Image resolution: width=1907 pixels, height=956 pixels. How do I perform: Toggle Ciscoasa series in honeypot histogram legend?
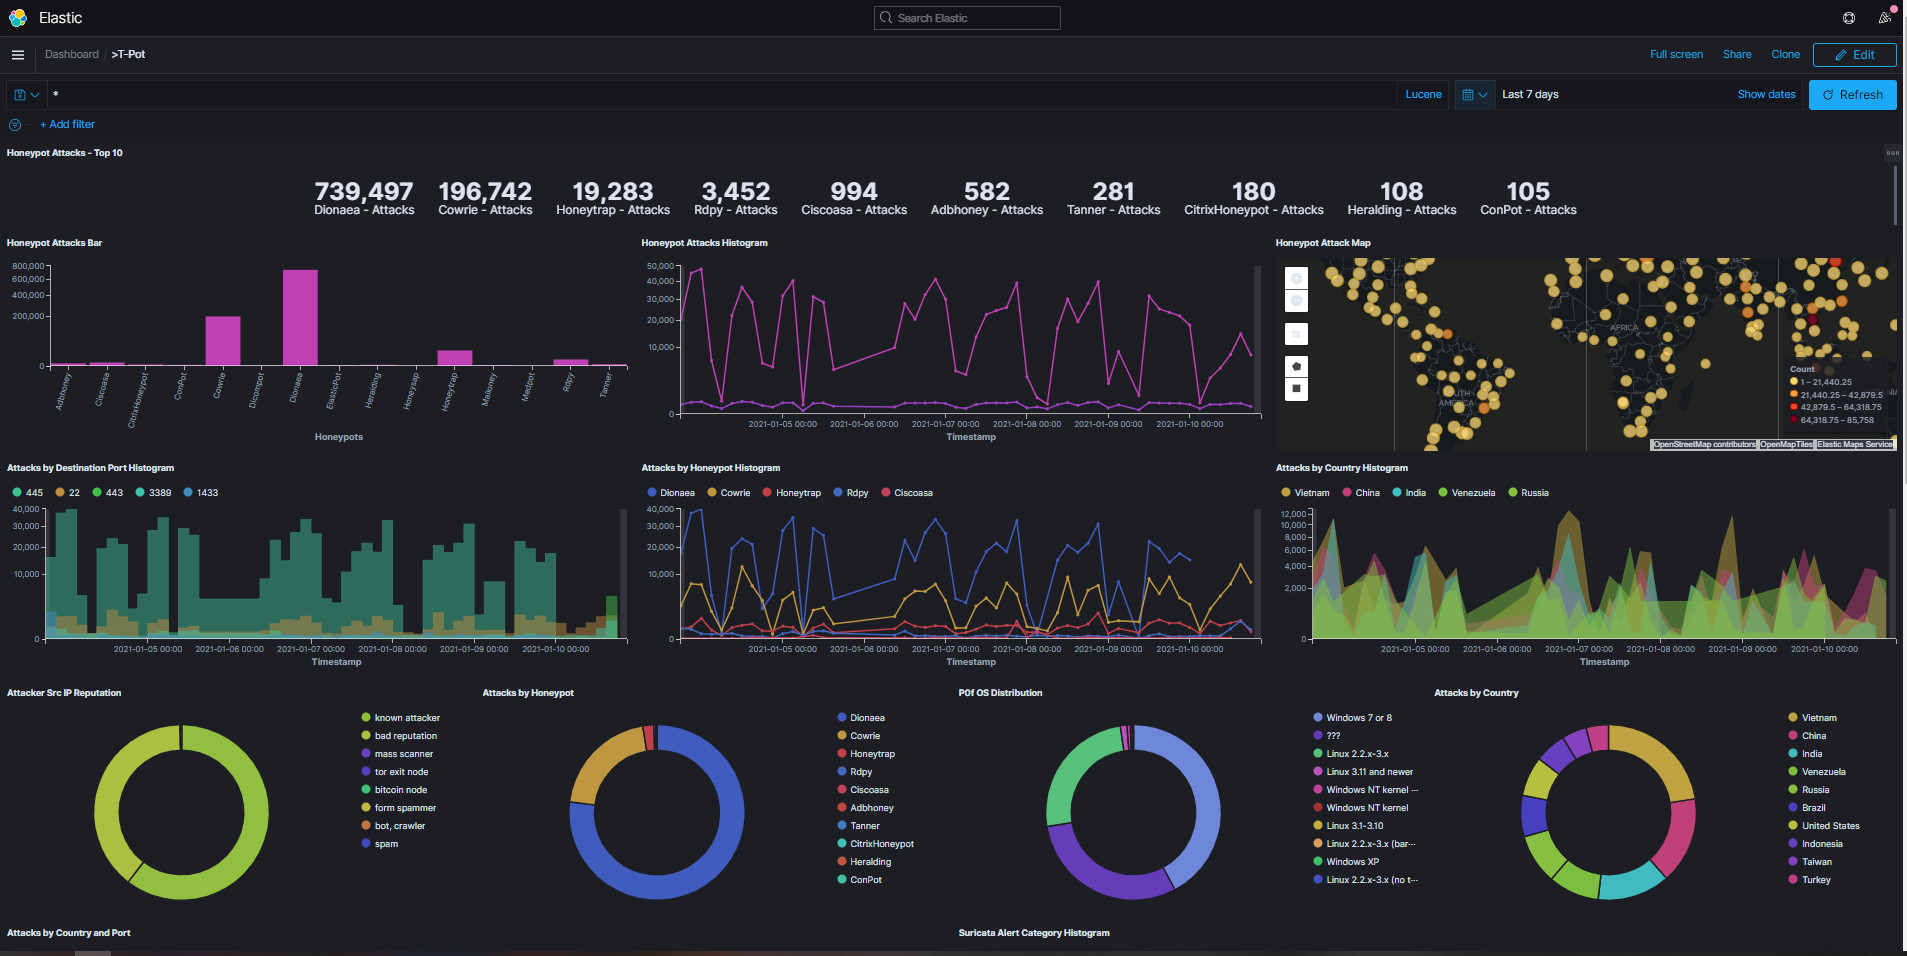coord(907,493)
